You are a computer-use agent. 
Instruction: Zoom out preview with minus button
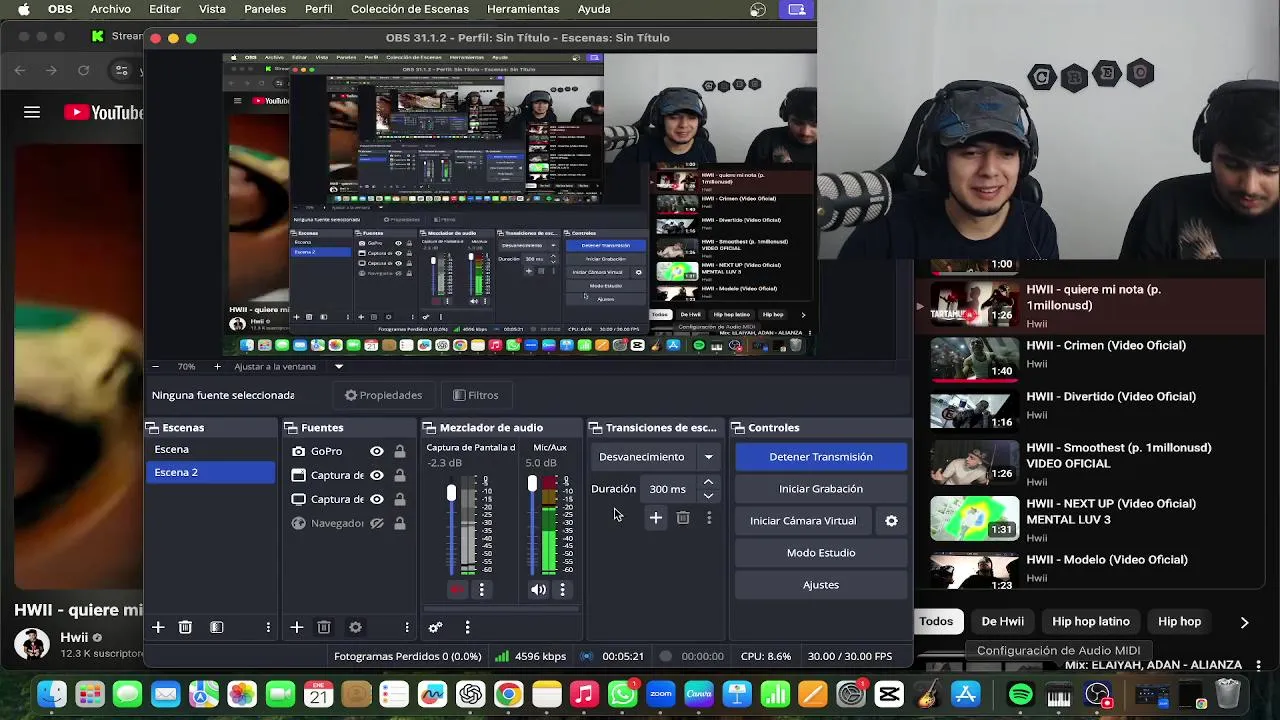pyautogui.click(x=155, y=367)
